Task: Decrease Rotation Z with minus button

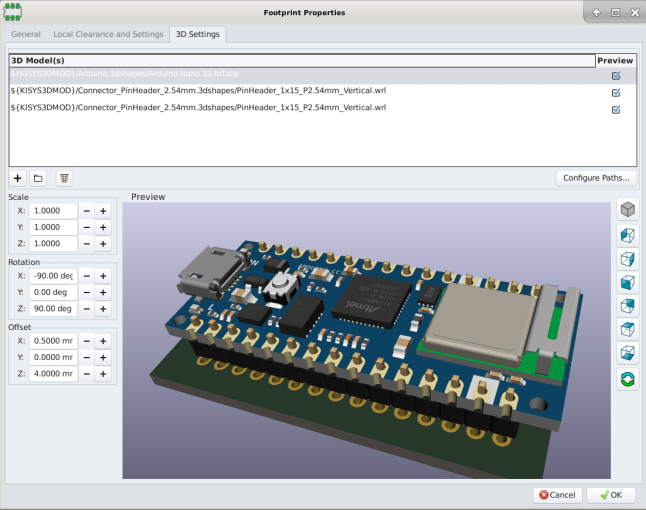Action: coord(87,309)
